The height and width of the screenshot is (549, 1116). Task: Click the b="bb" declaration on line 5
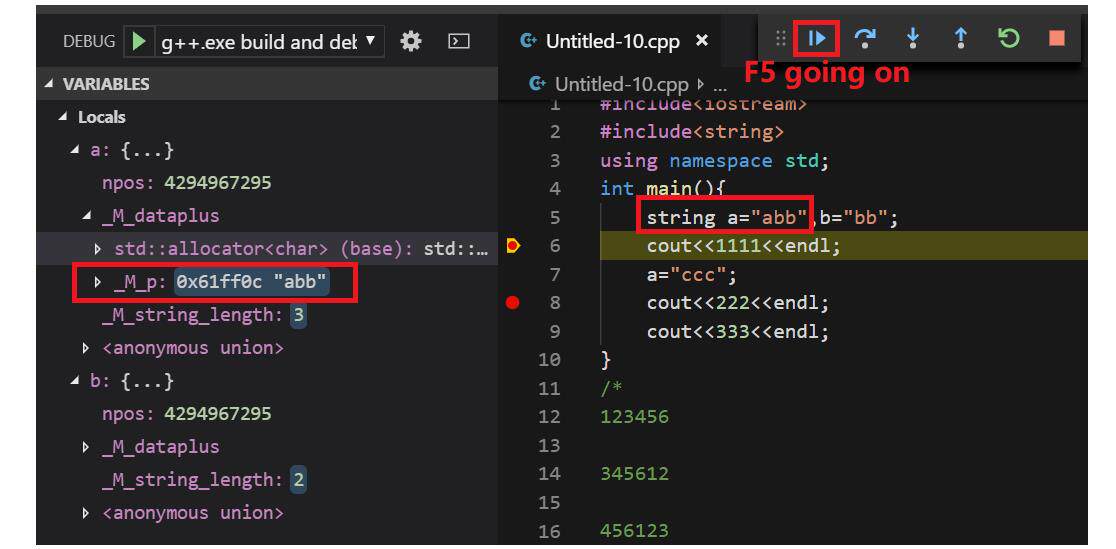click(853, 217)
